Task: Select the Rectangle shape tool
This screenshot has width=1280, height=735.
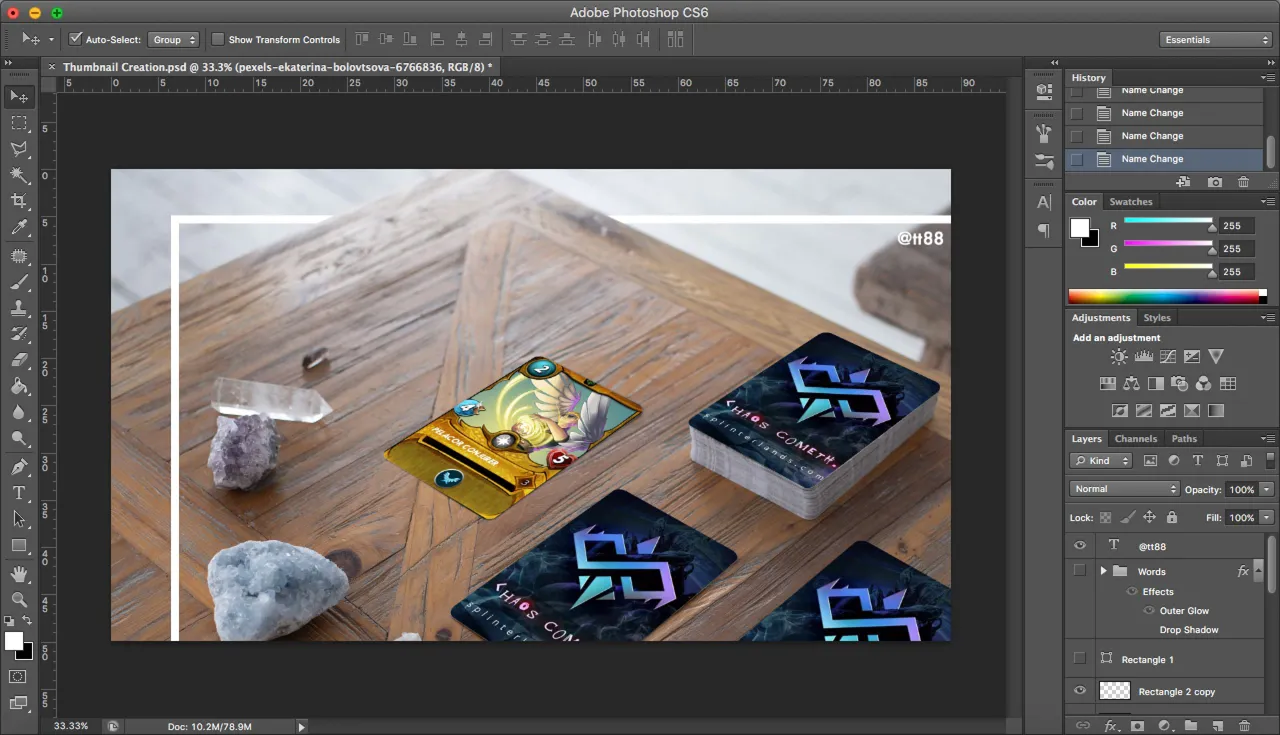Action: click(19, 546)
